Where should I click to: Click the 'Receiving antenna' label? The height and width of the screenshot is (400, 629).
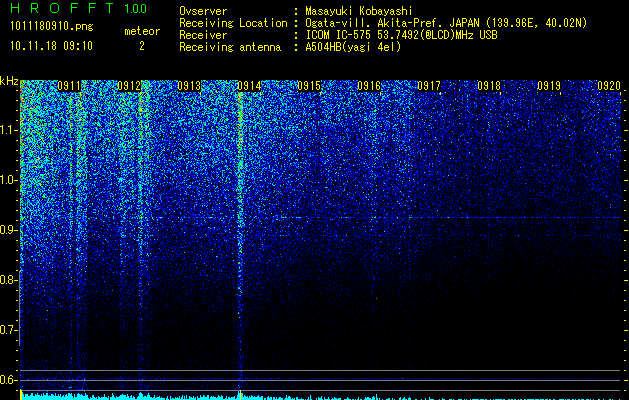click(230, 47)
